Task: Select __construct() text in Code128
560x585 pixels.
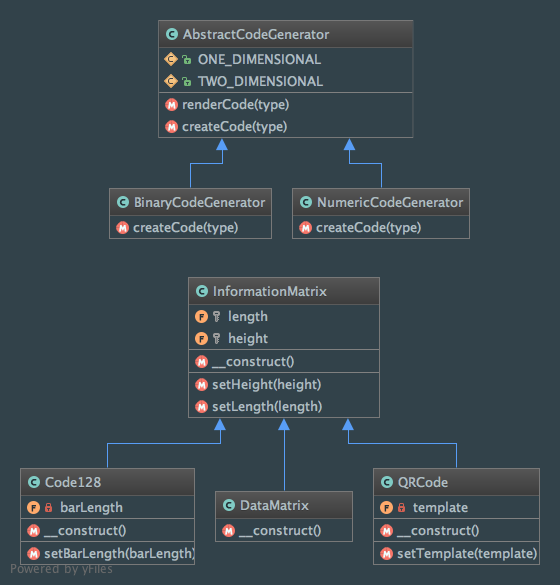Action: [85, 531]
